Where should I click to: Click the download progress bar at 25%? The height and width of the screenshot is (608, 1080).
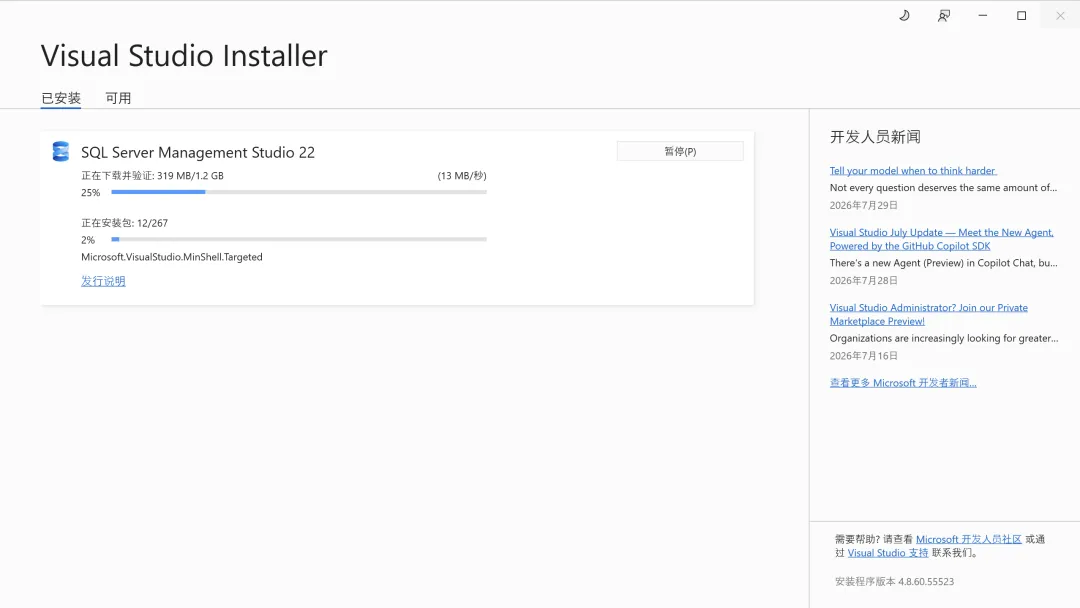point(299,192)
